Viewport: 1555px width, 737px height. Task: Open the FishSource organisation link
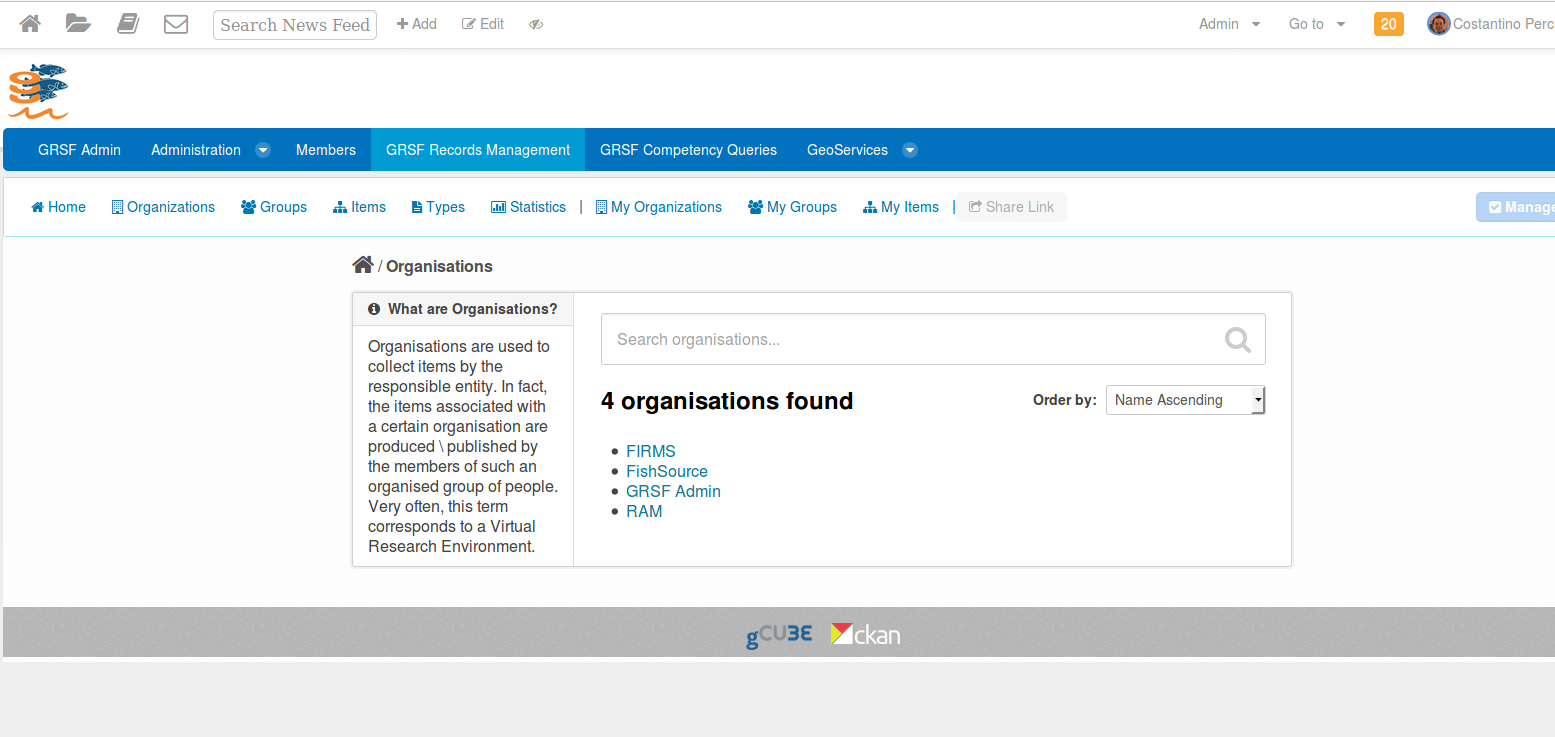[x=666, y=471]
